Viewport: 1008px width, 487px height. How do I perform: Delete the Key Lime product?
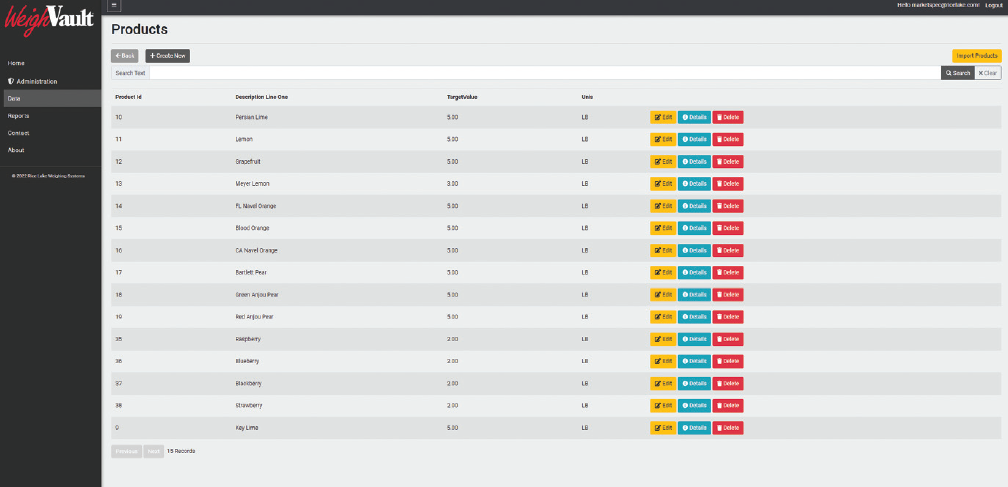[x=728, y=428]
